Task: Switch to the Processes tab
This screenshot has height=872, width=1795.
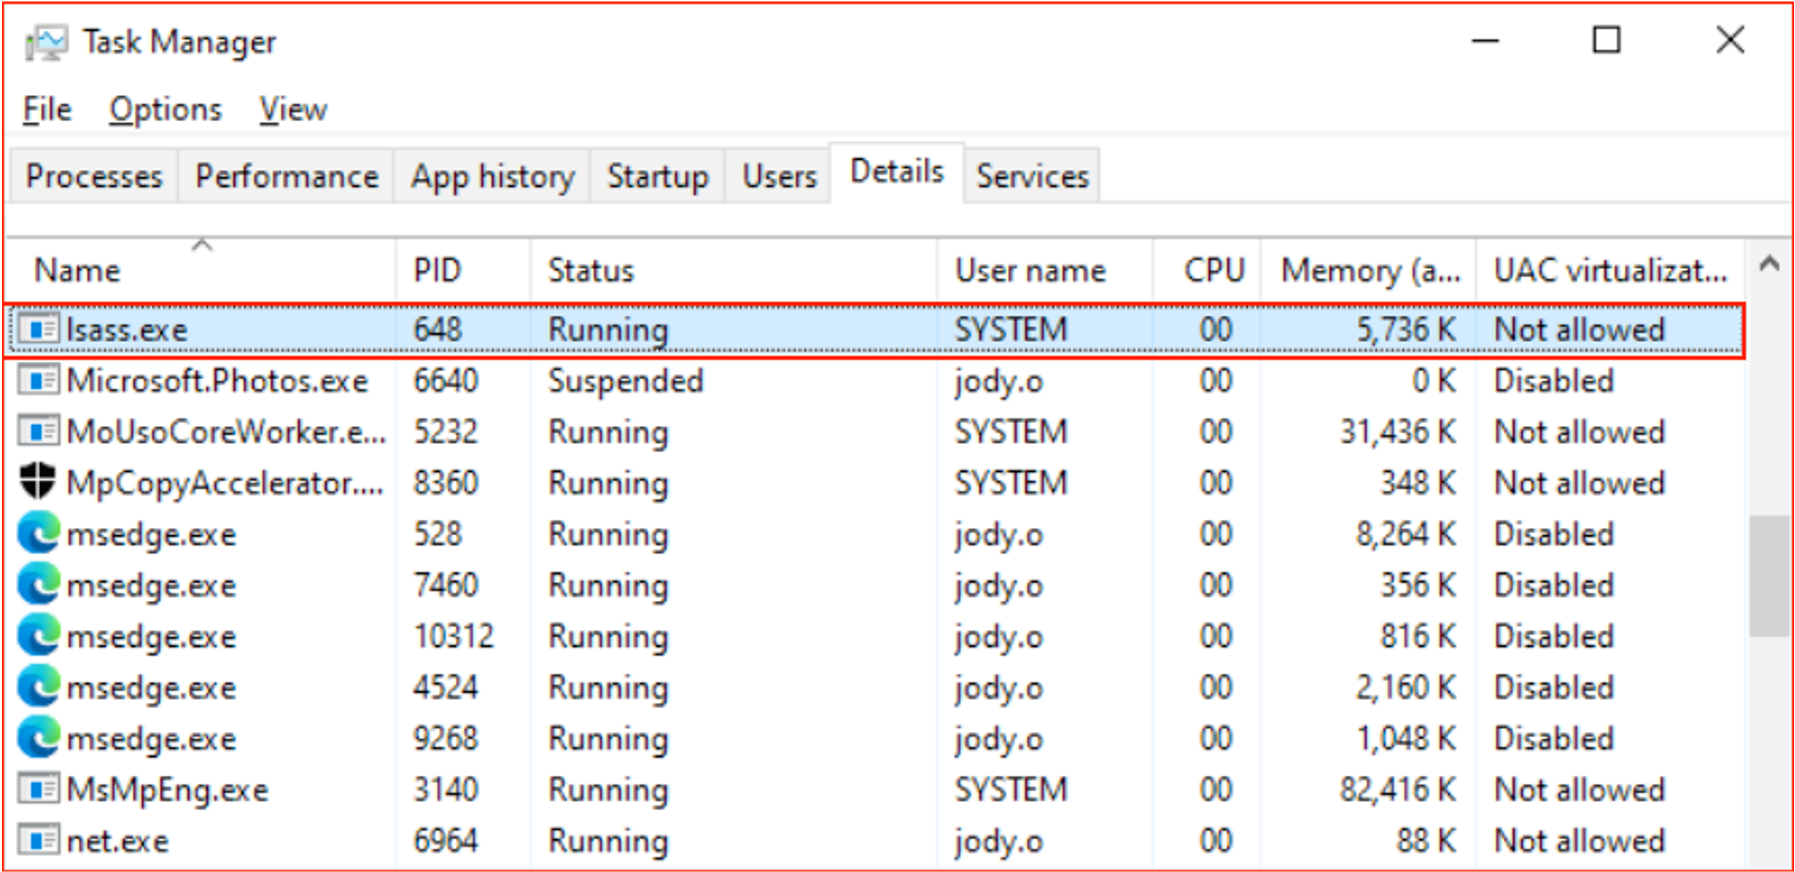Action: coord(94,176)
